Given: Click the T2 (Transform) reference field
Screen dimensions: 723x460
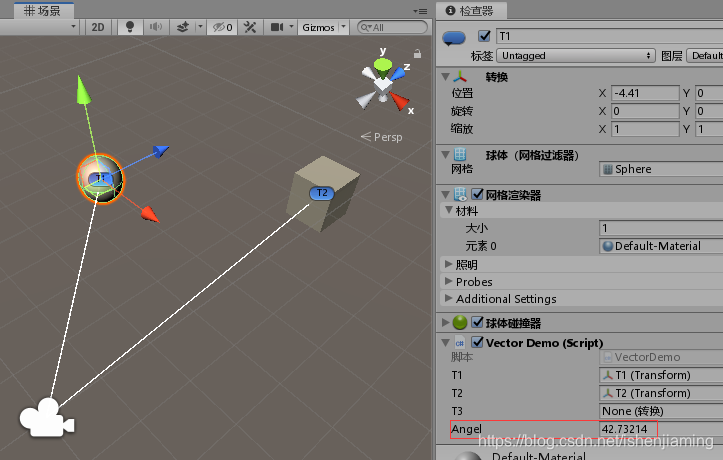Looking at the screenshot, I should [x=661, y=393].
